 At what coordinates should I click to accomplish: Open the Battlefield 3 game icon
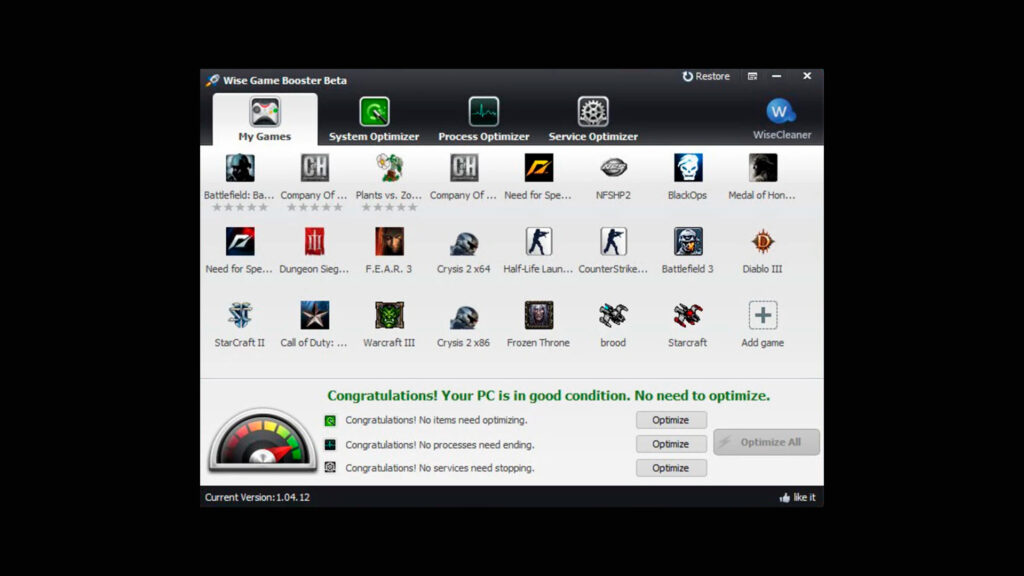pos(687,242)
